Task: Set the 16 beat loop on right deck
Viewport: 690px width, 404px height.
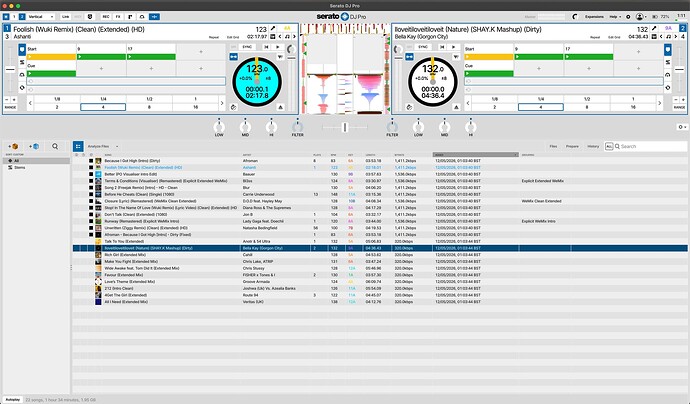Action: click(x=632, y=107)
